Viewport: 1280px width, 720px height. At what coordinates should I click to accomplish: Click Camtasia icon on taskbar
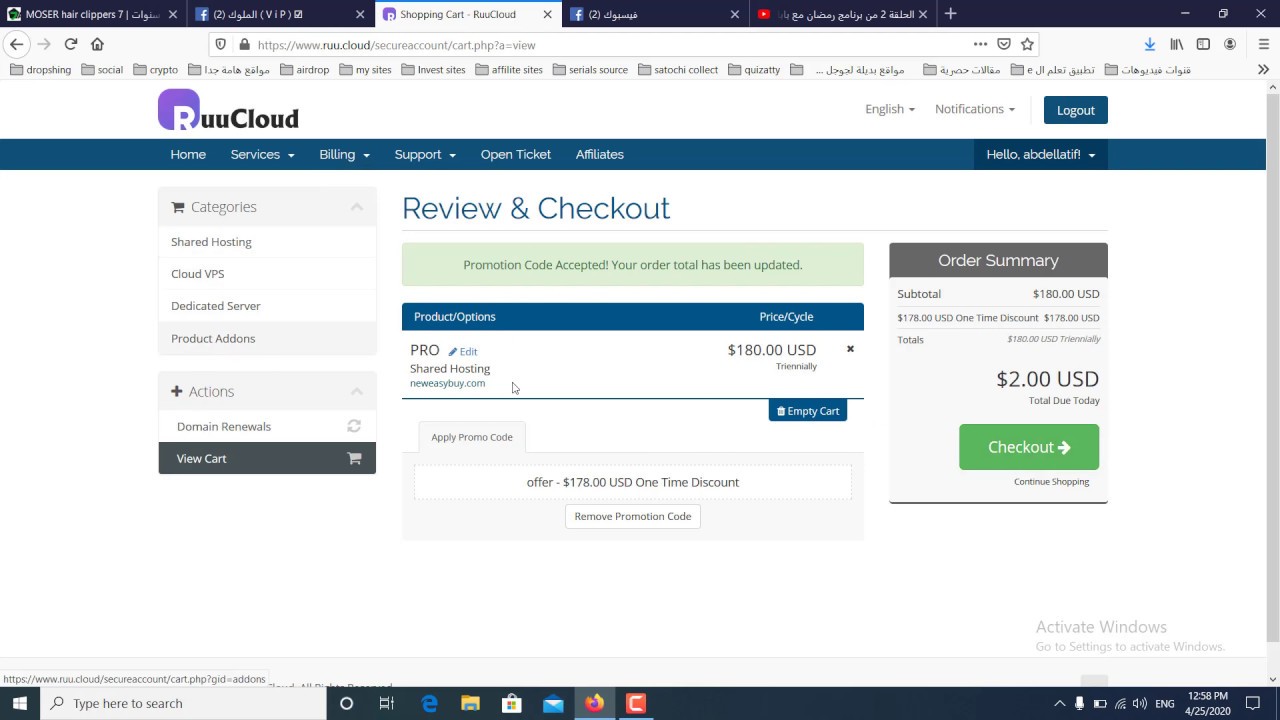[635, 704]
